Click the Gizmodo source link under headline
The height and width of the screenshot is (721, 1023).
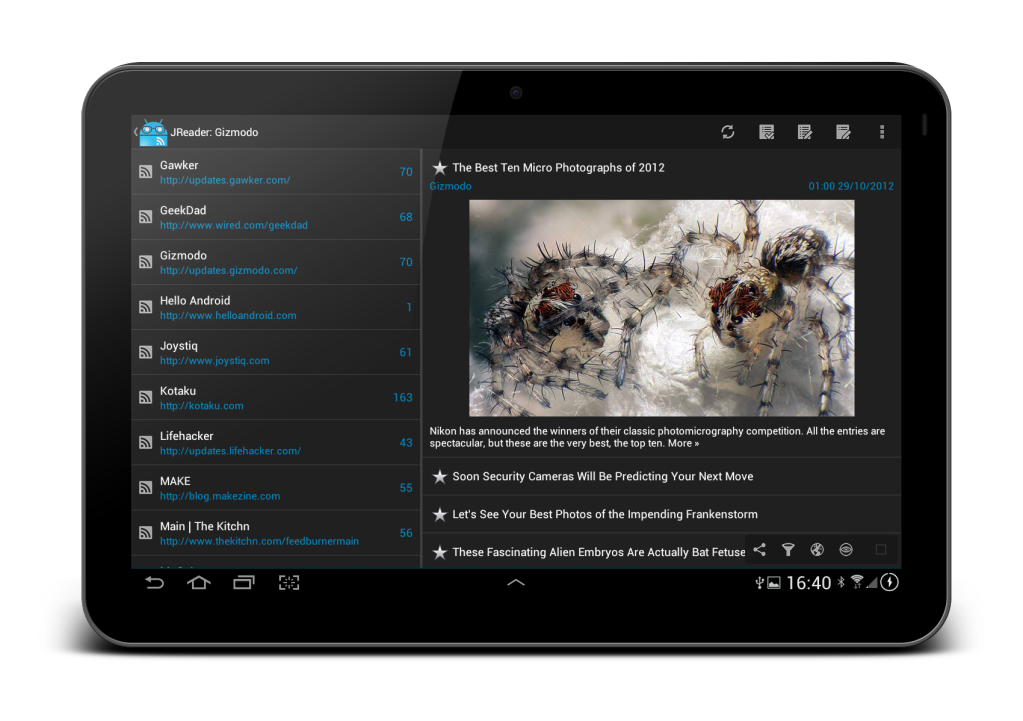point(450,186)
